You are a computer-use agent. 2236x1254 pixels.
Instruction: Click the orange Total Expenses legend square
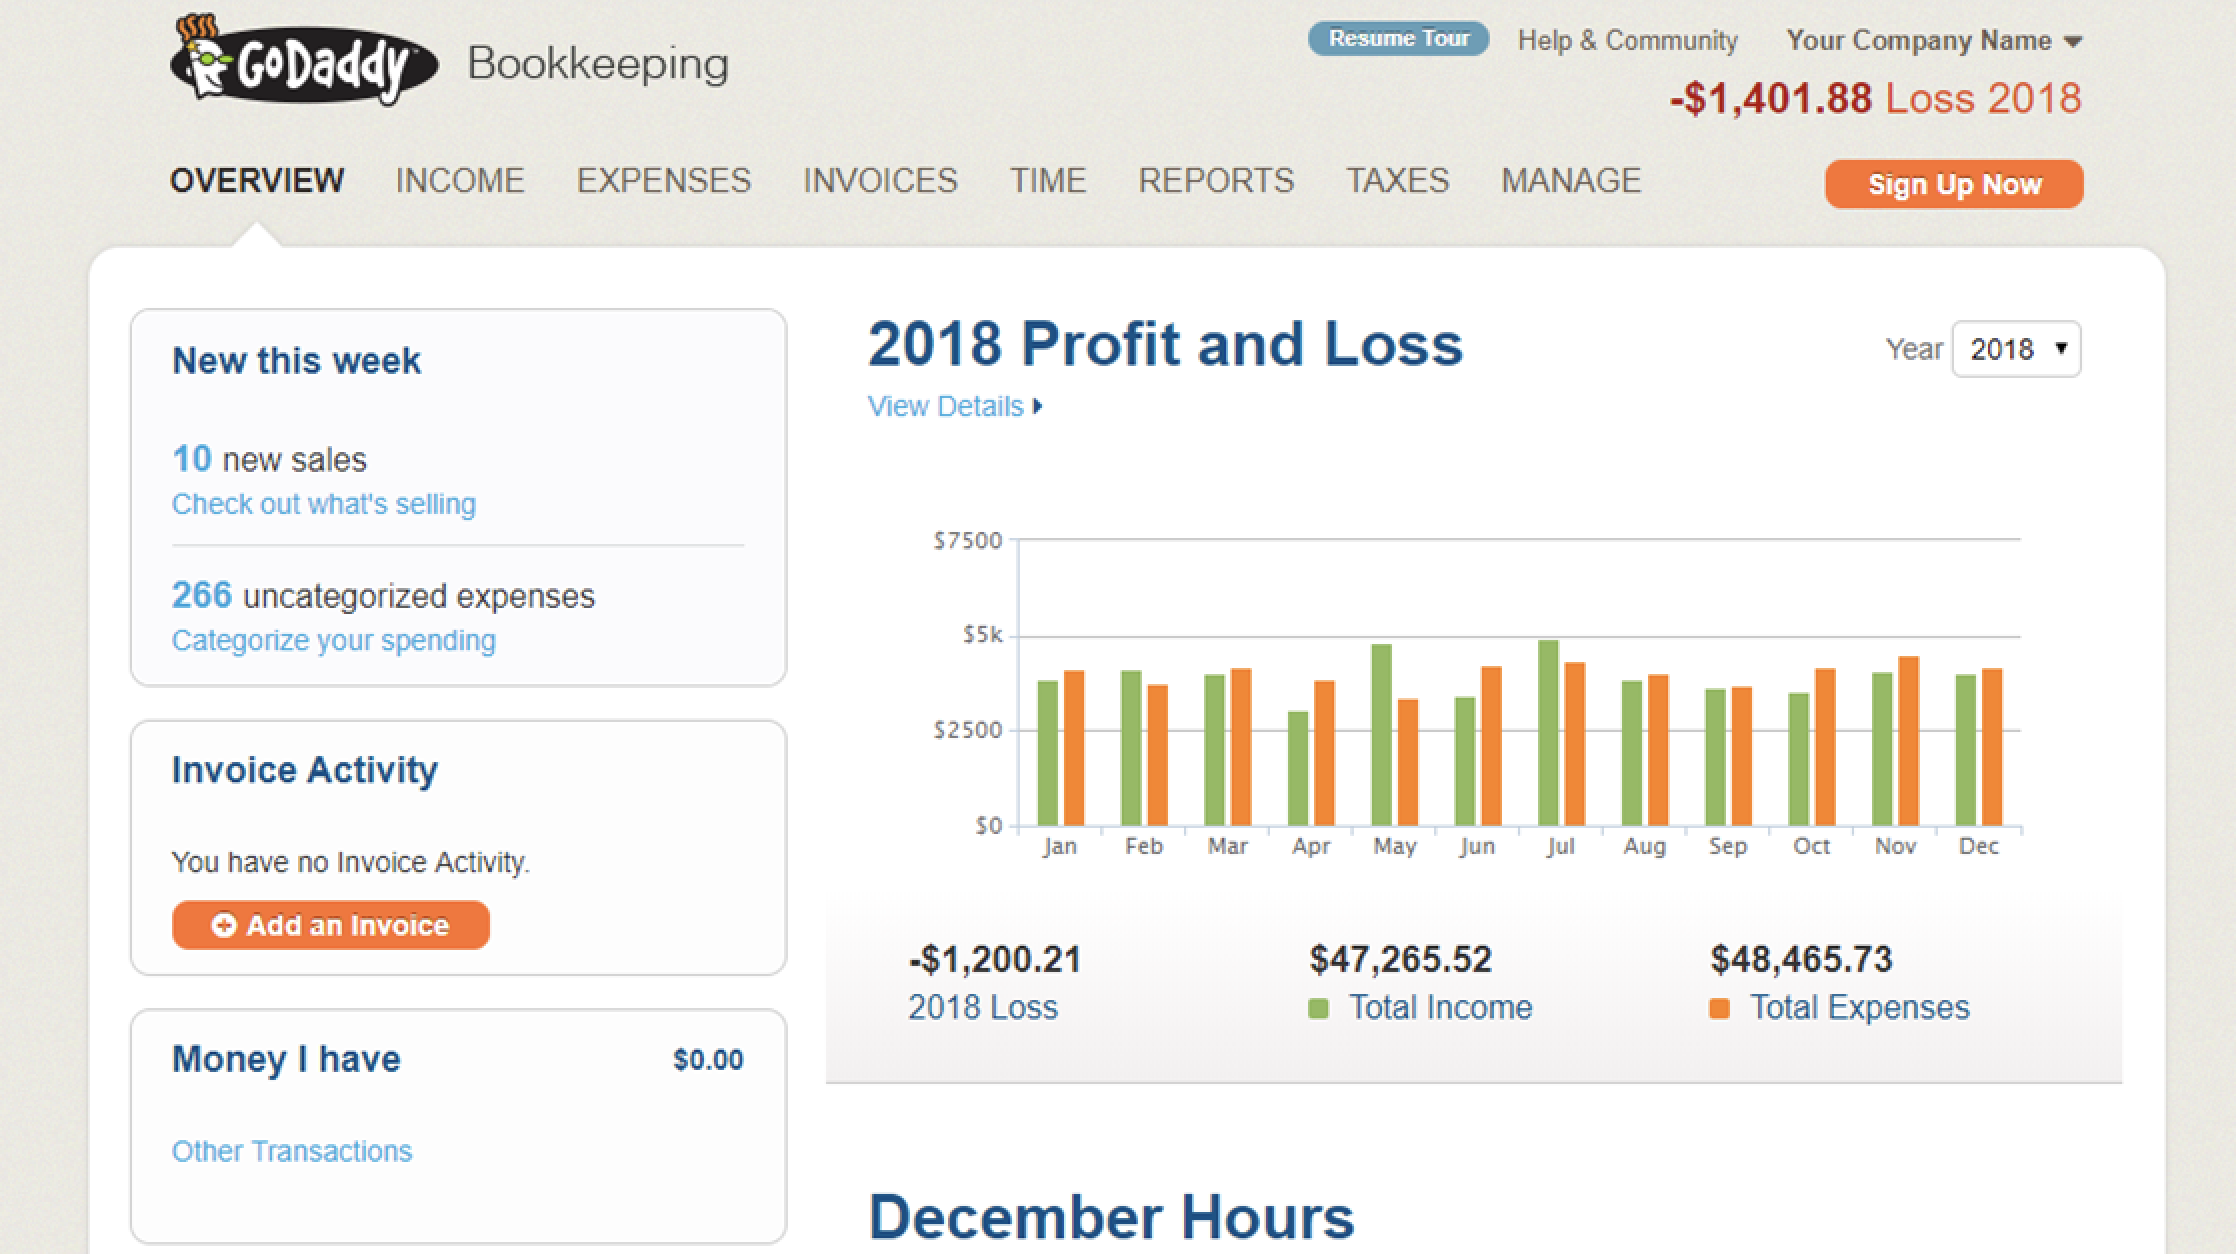[1719, 1008]
